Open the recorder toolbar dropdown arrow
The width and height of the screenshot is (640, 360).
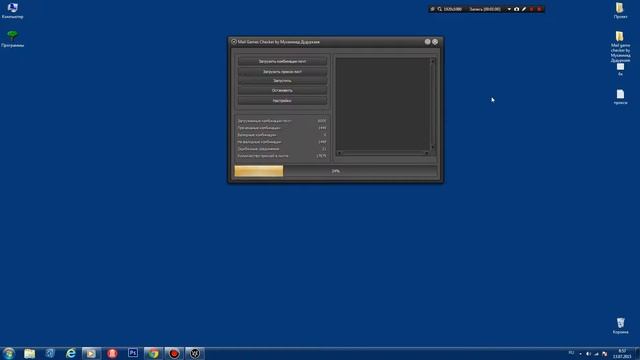(x=509, y=9)
